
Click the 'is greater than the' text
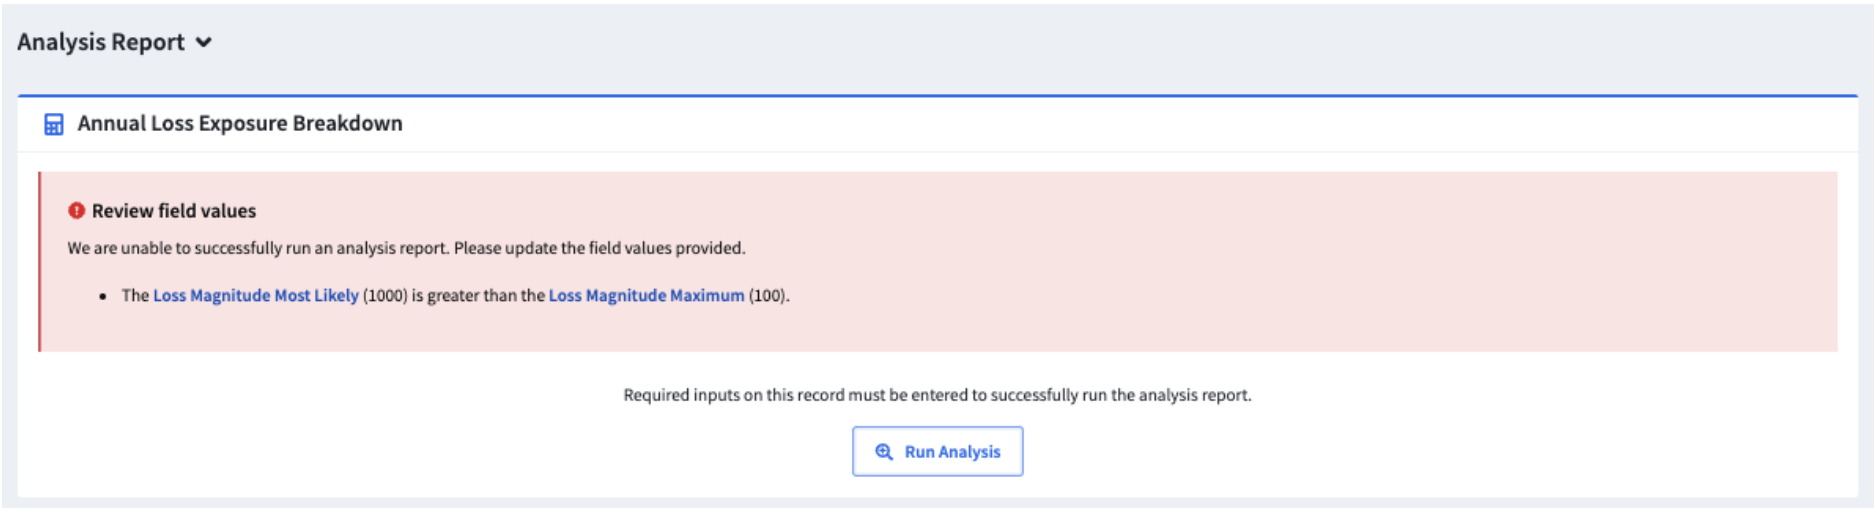point(478,295)
